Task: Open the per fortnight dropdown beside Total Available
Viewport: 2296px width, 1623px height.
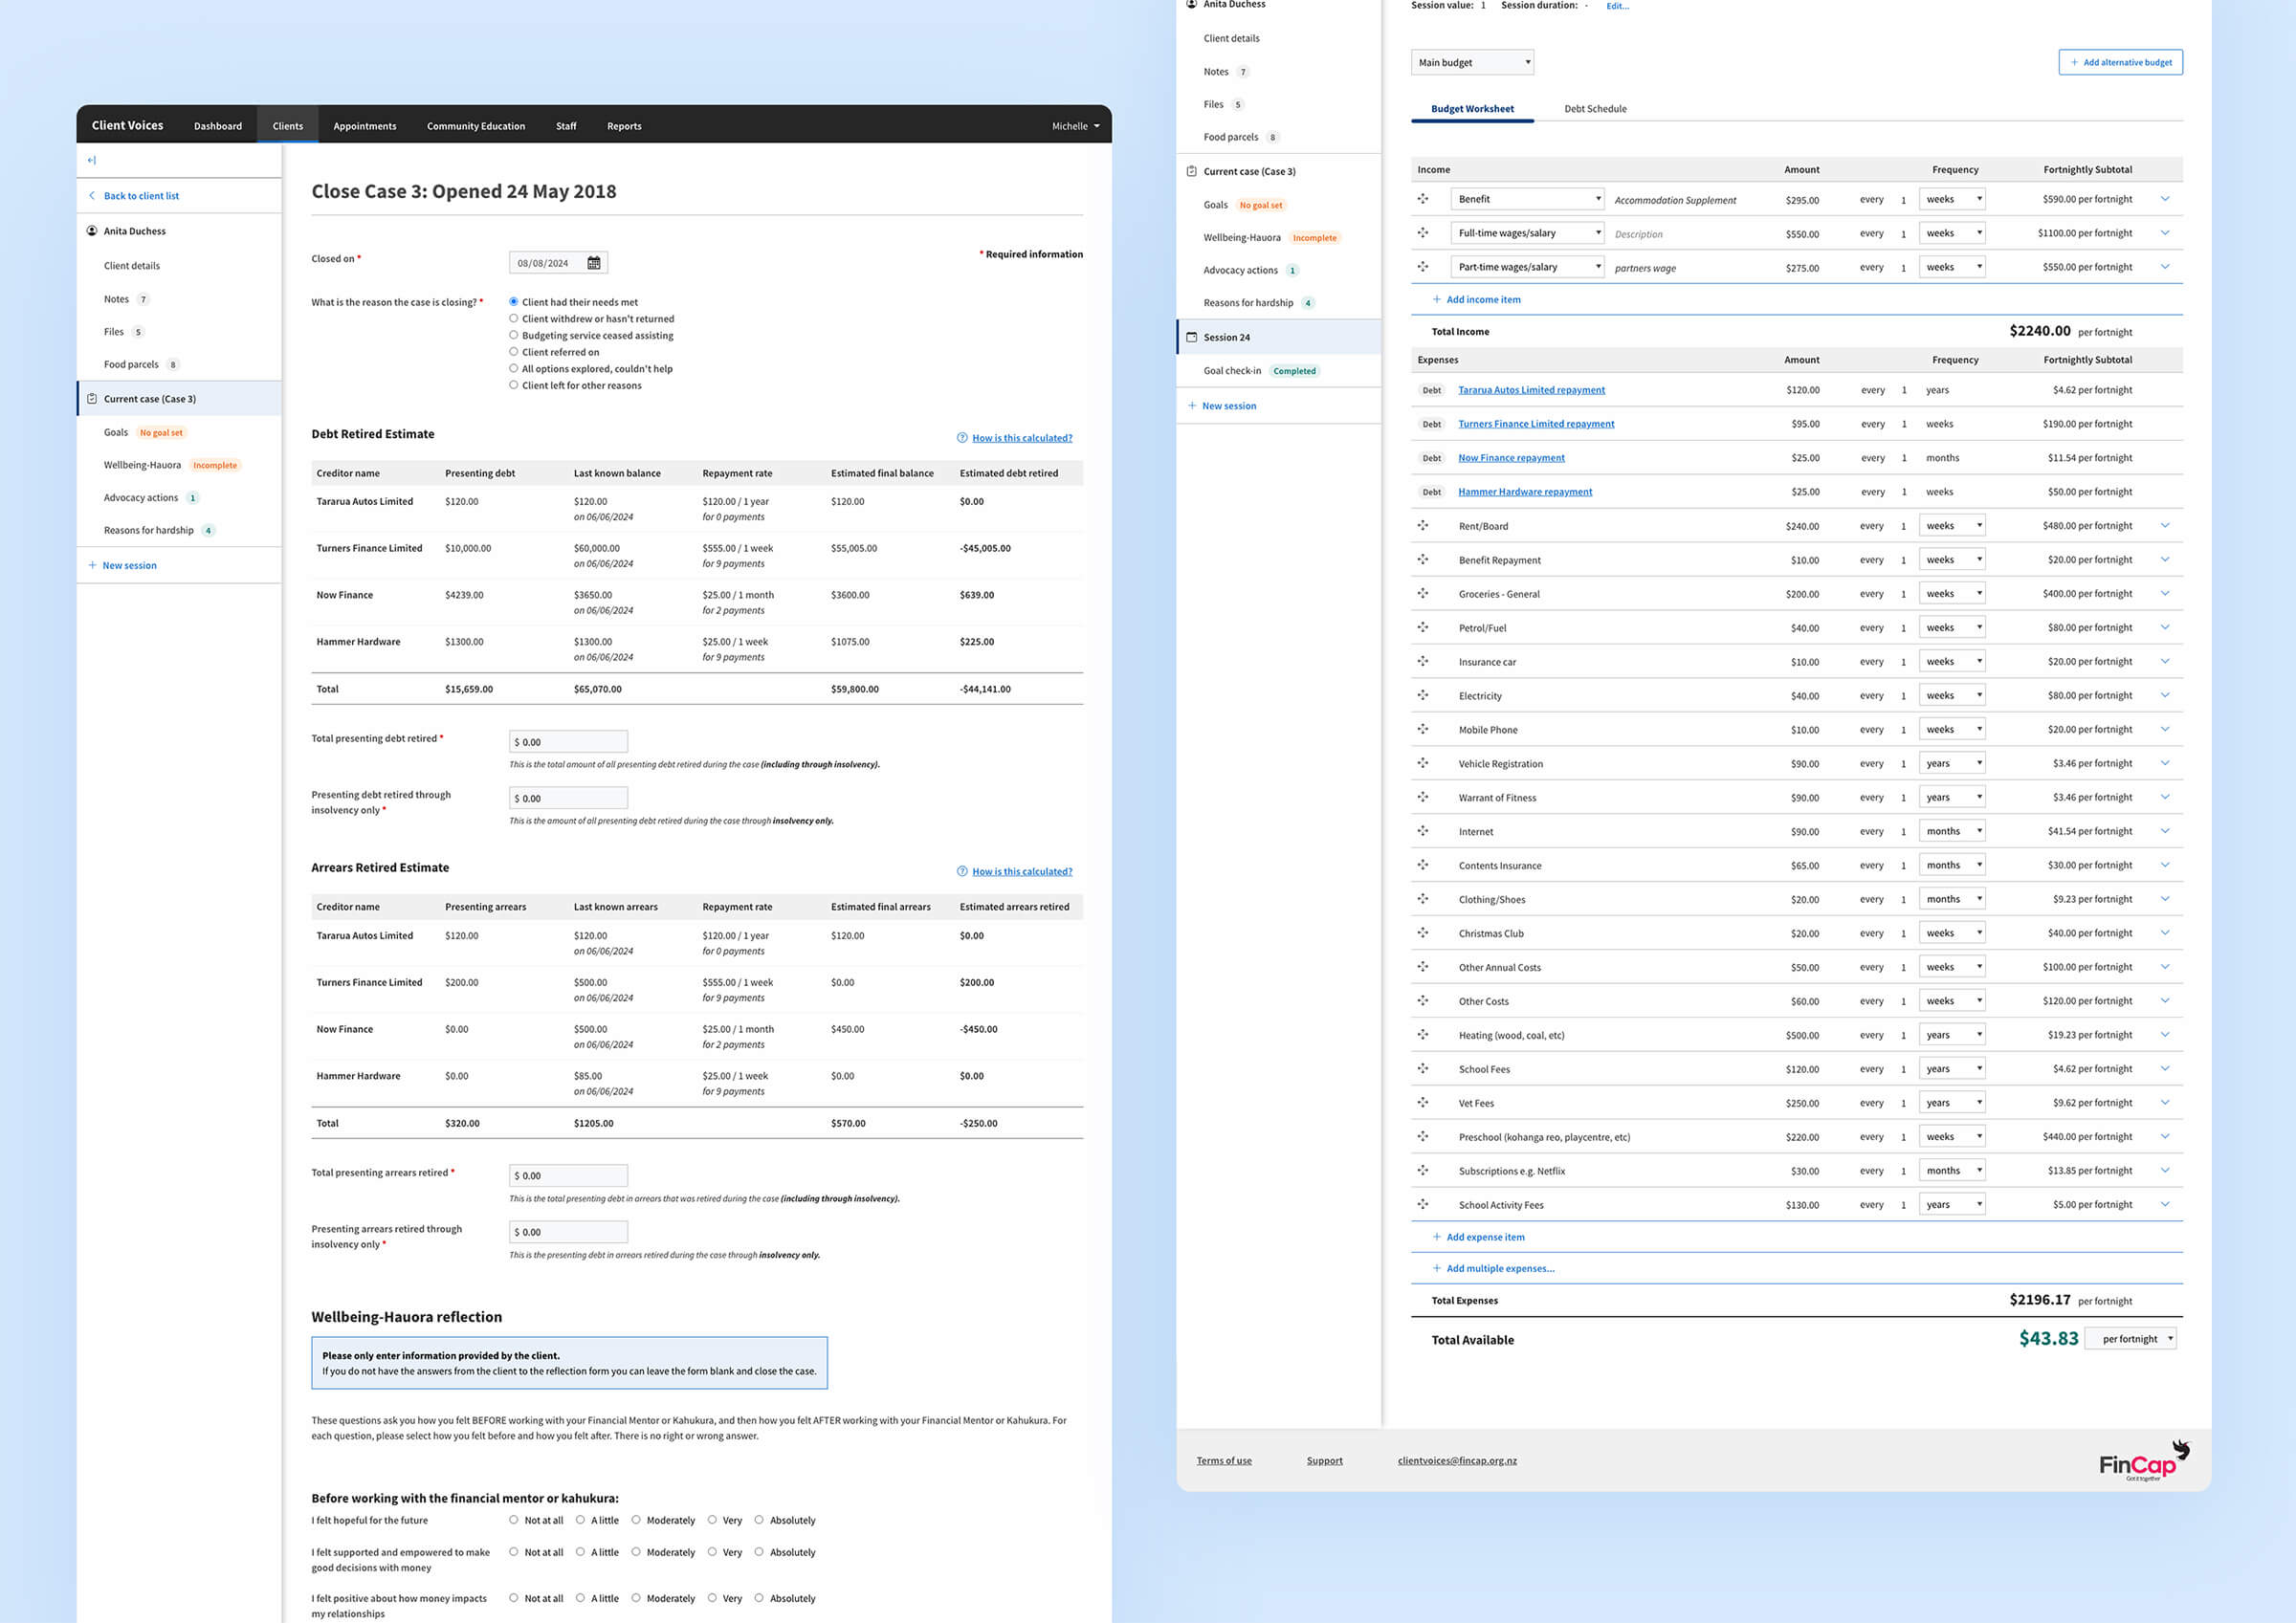Action: 2131,1338
